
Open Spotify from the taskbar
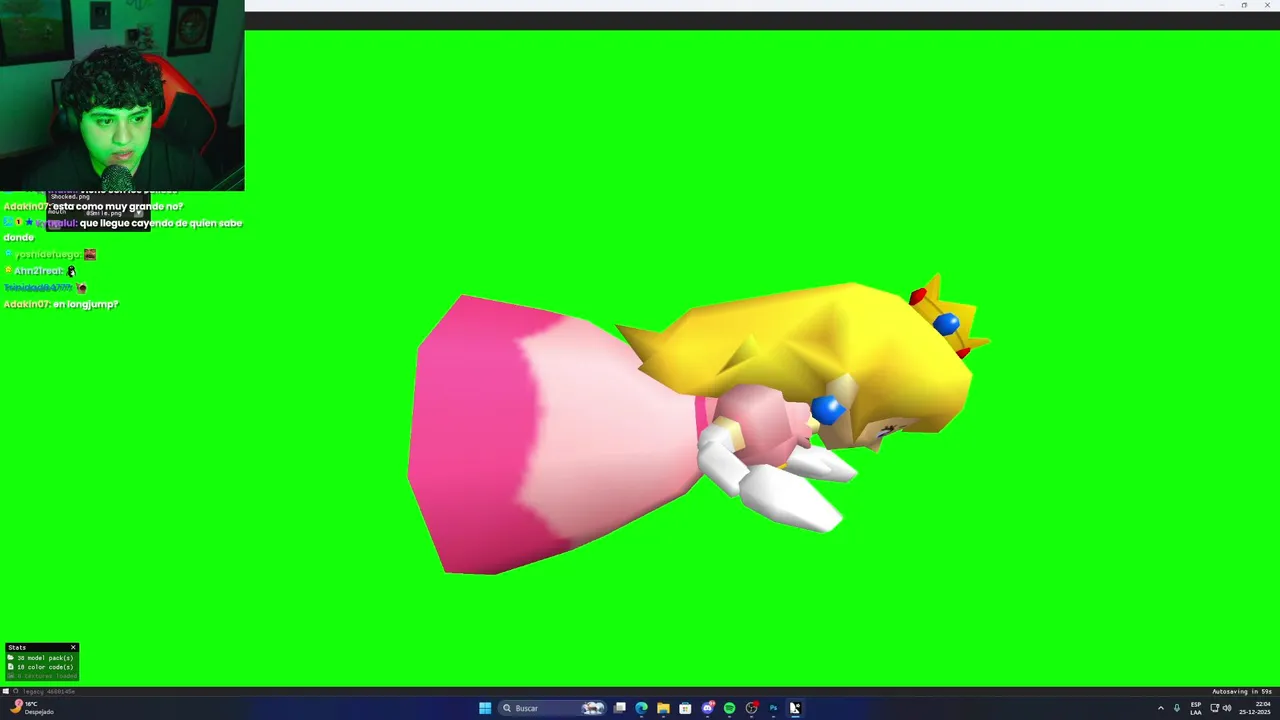point(729,708)
